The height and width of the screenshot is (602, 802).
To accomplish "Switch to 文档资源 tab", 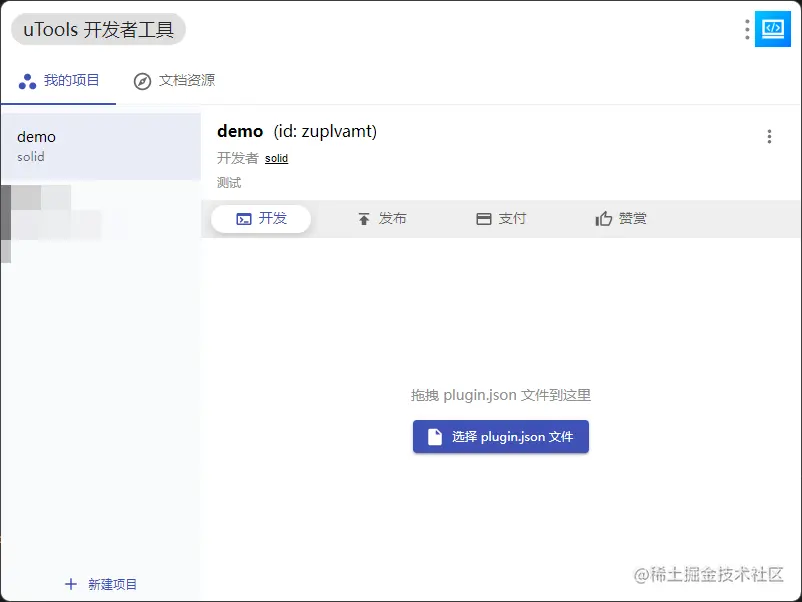I will coord(174,81).
